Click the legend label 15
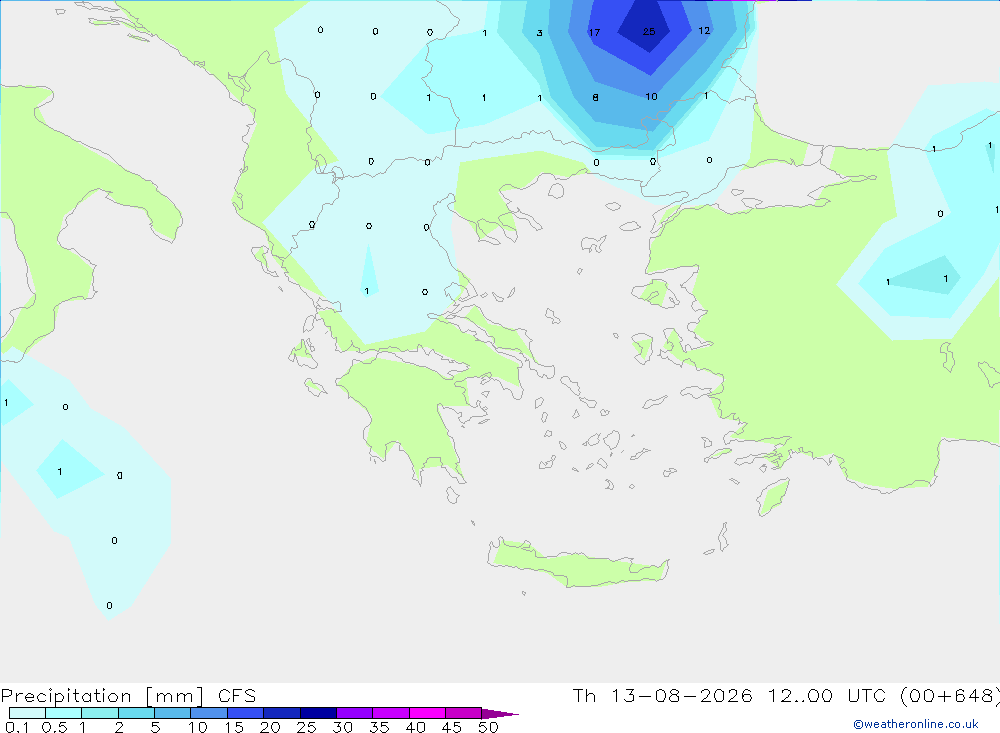1000x733 pixels. (233, 727)
